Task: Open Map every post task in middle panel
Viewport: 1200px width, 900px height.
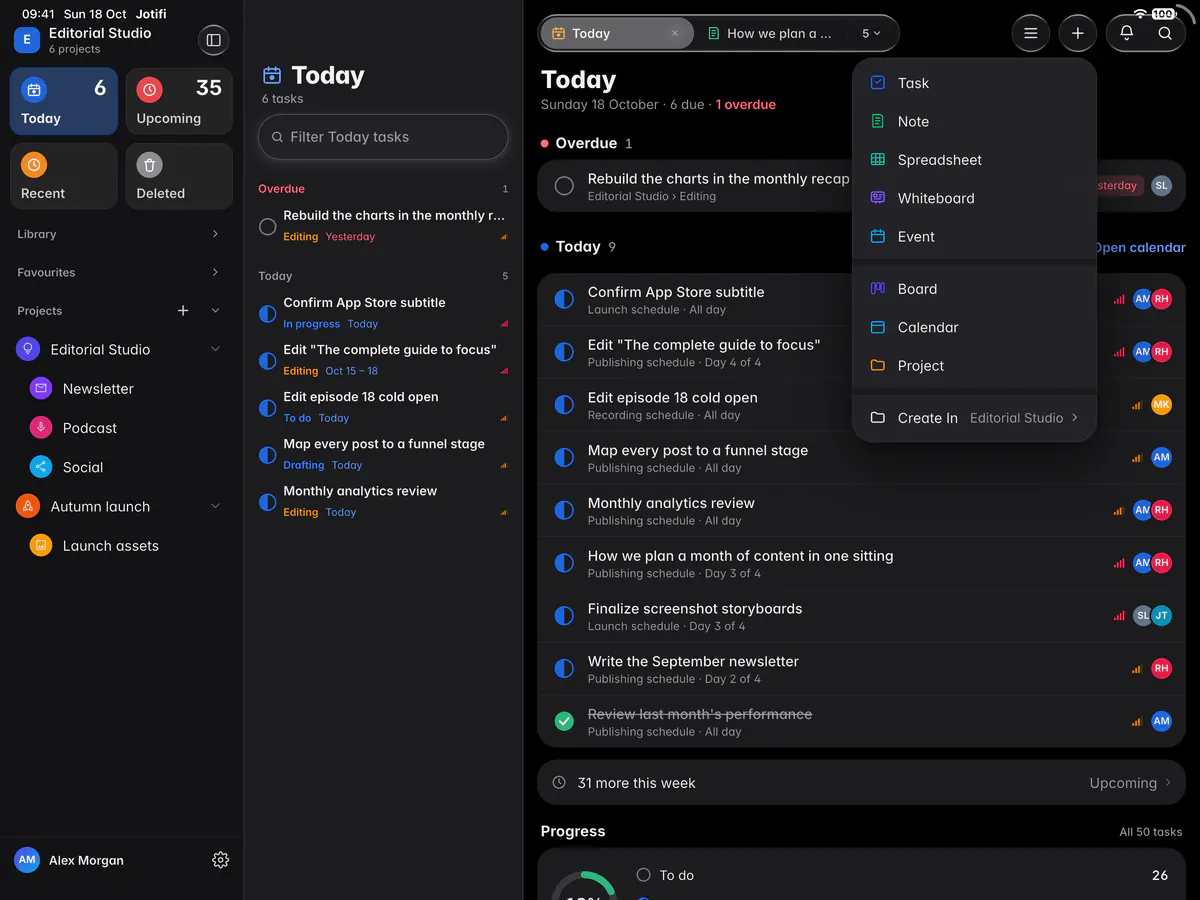Action: 383,454
